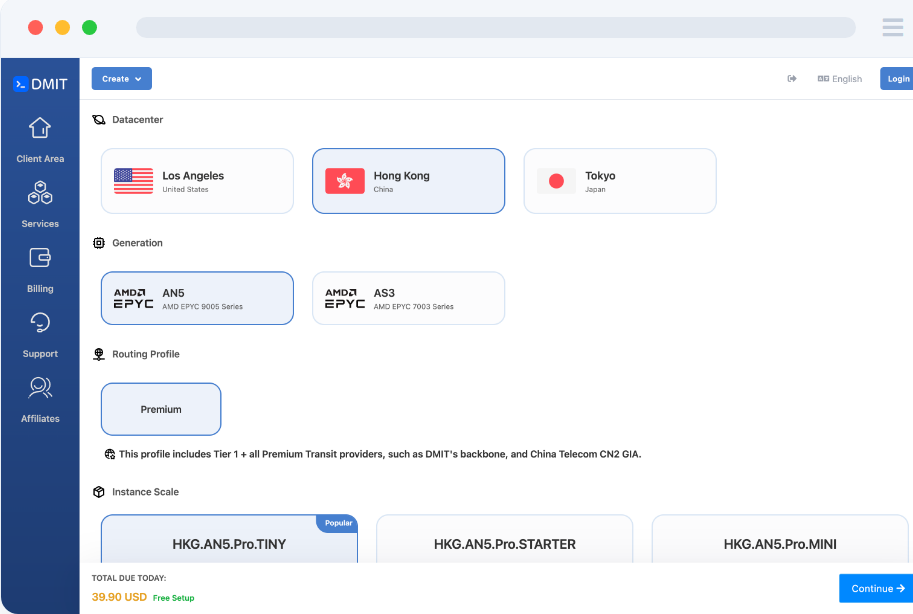Select the Los Angeles datacenter
Screen dimensions: 913x614
pos(197,181)
